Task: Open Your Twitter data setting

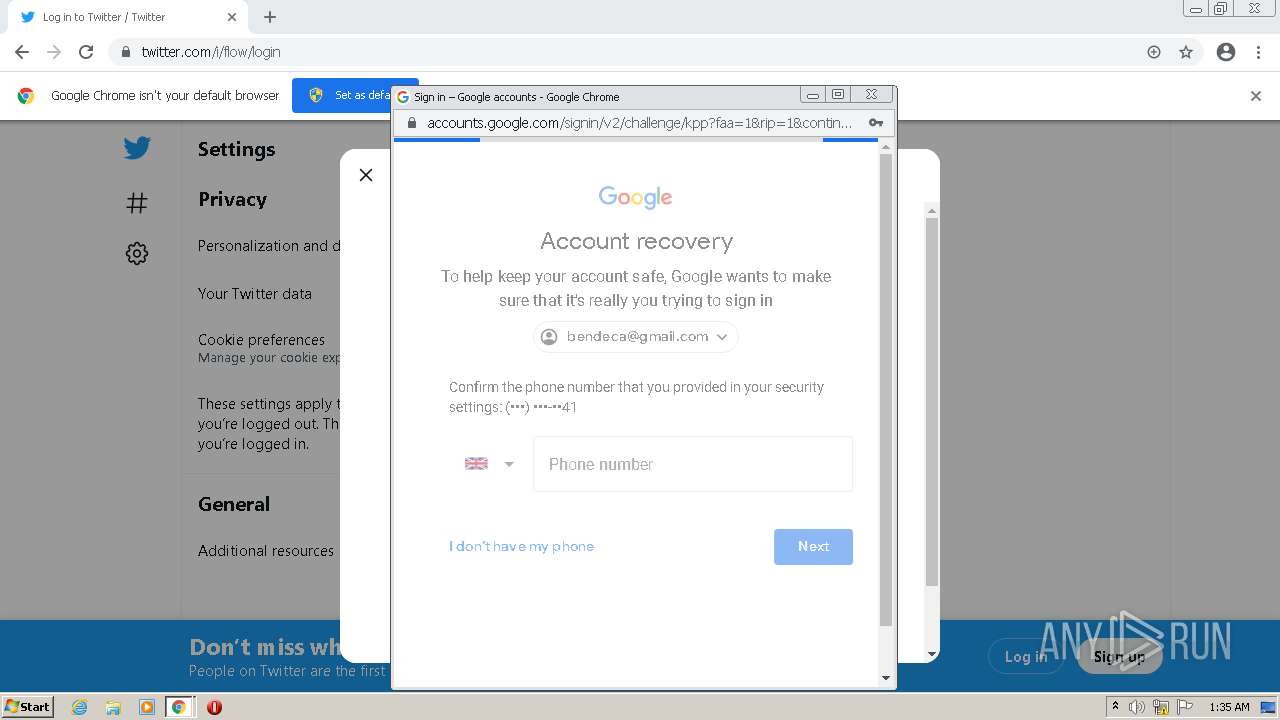Action: point(255,294)
